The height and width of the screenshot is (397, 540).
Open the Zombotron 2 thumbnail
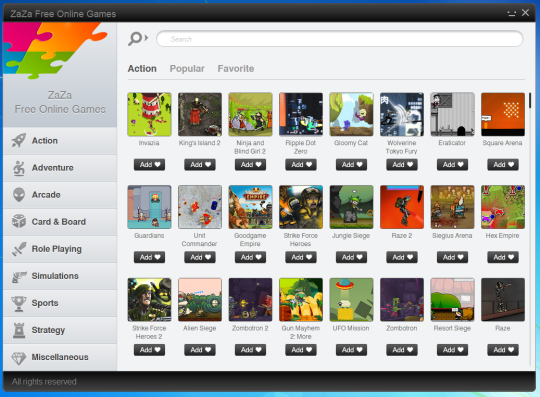coord(250,300)
